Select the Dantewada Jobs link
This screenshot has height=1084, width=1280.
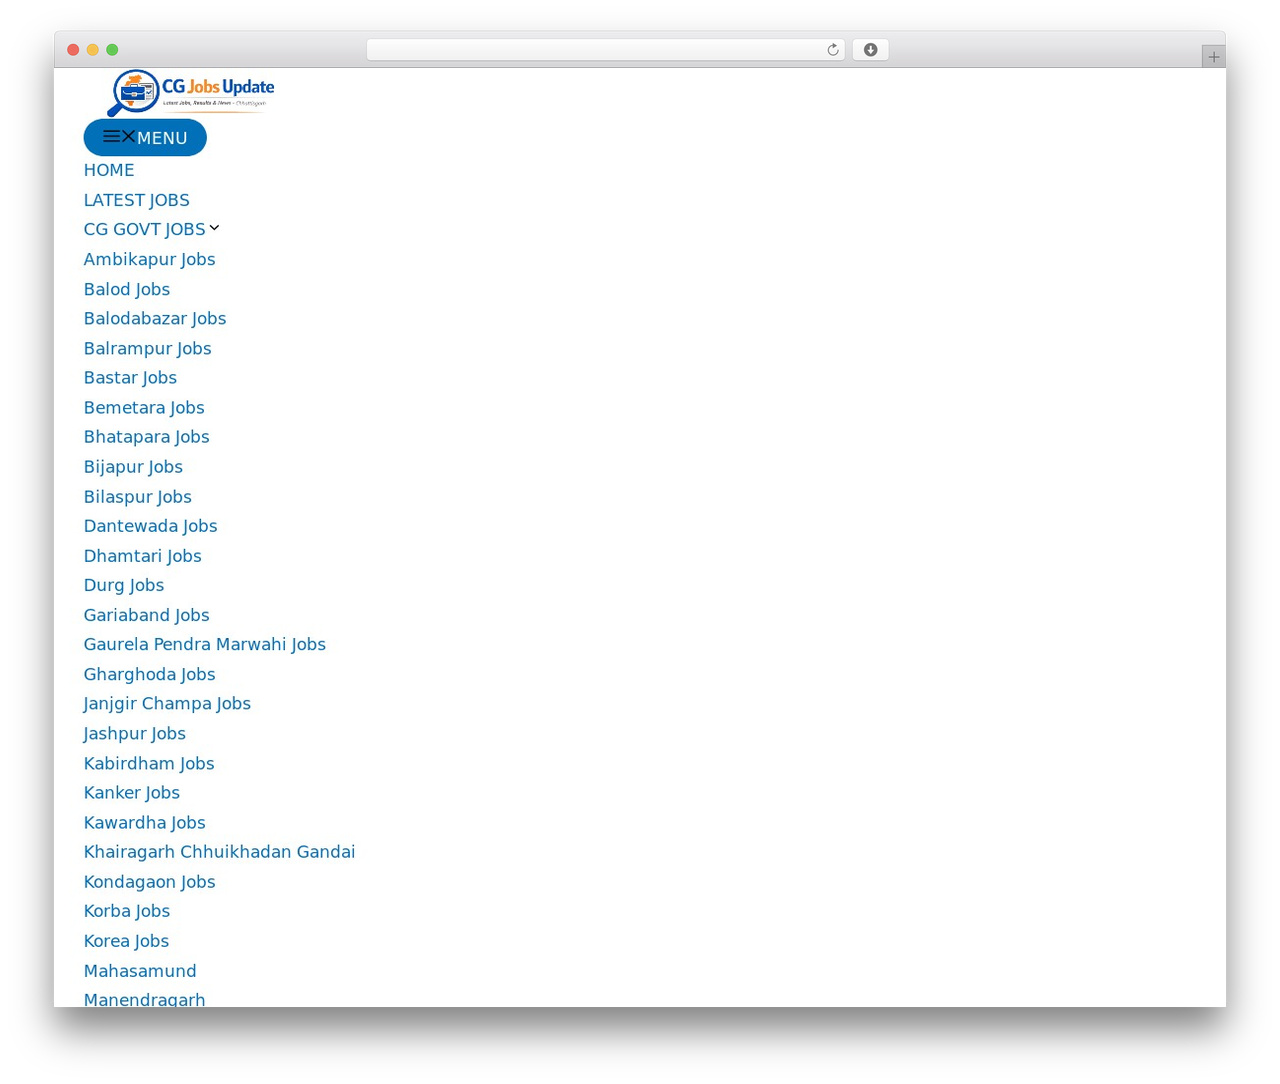click(x=150, y=525)
